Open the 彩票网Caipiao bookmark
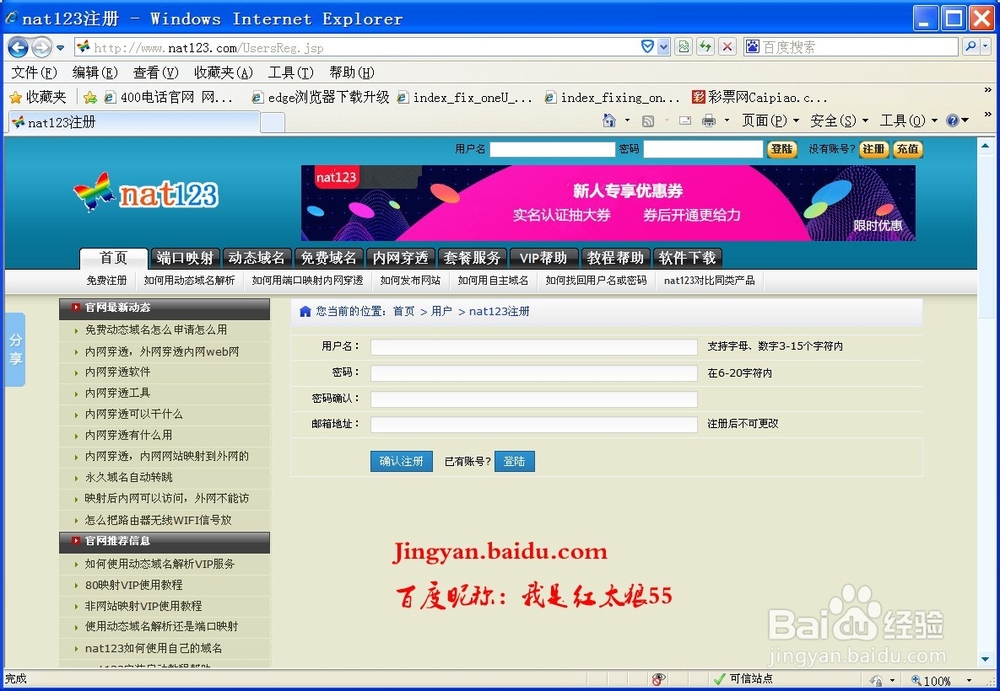The height and width of the screenshot is (691, 1000). [x=760, y=97]
